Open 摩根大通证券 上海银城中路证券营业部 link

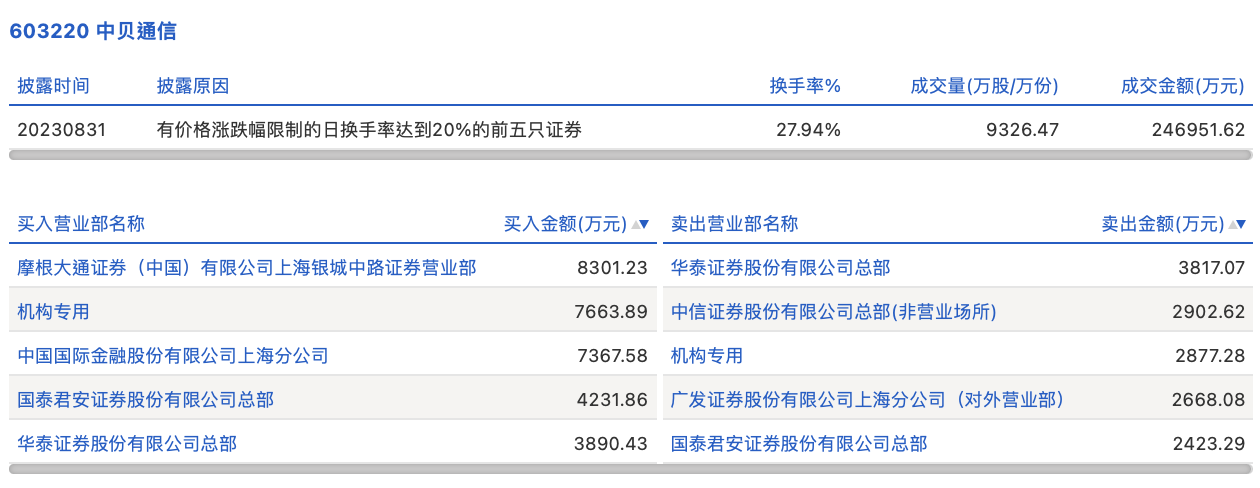coord(247,268)
